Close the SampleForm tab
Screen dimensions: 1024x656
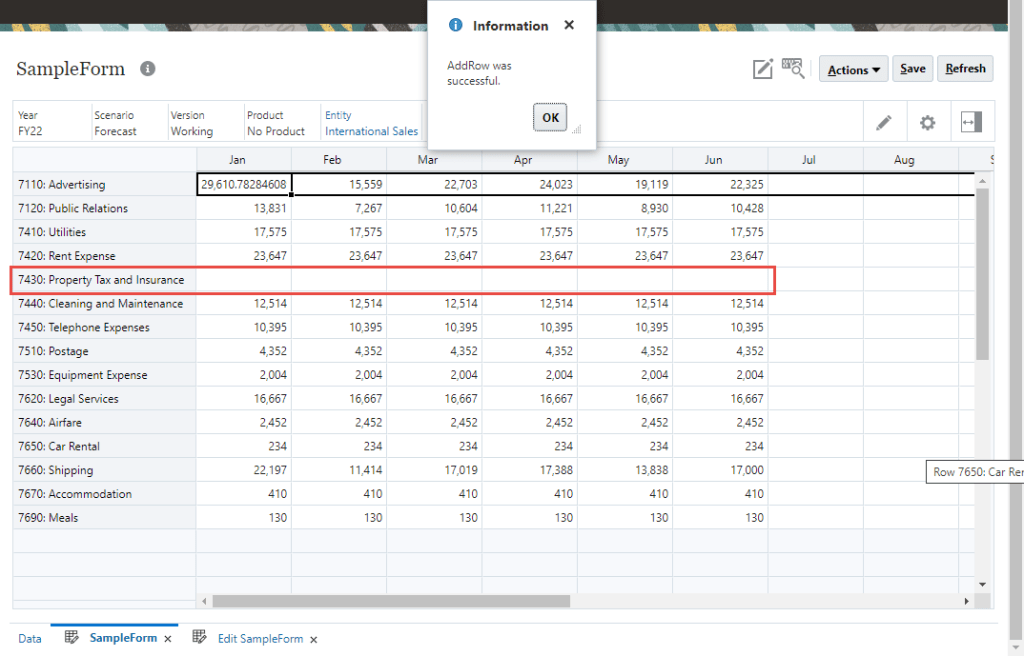pos(168,639)
